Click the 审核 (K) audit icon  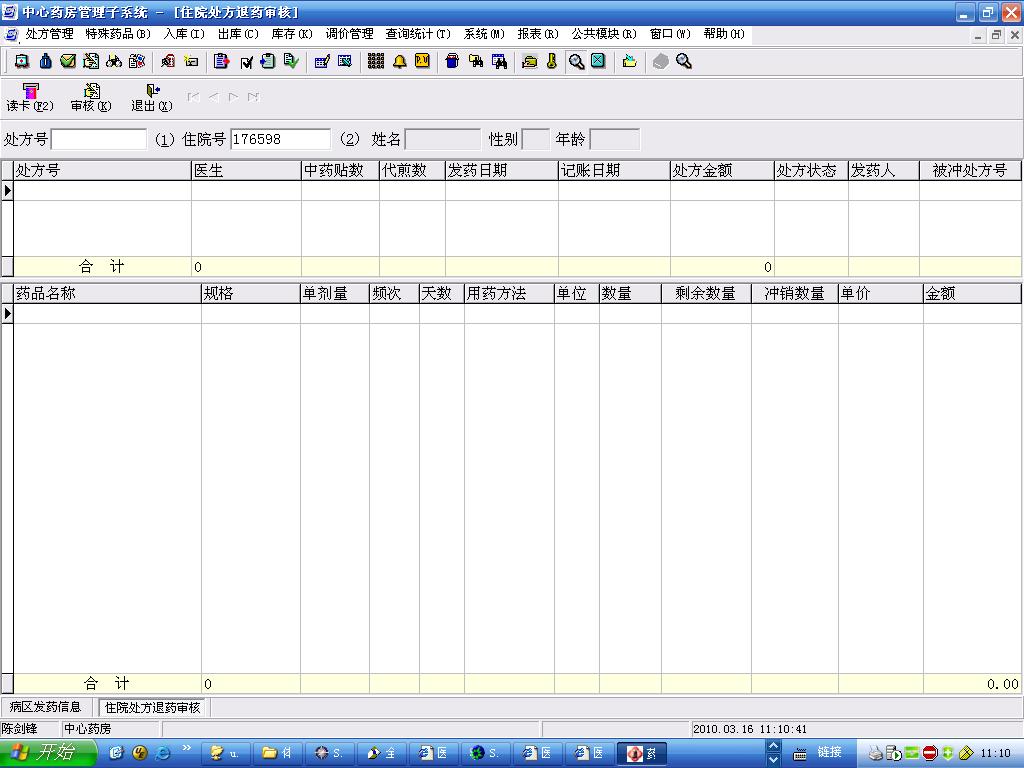[x=91, y=97]
